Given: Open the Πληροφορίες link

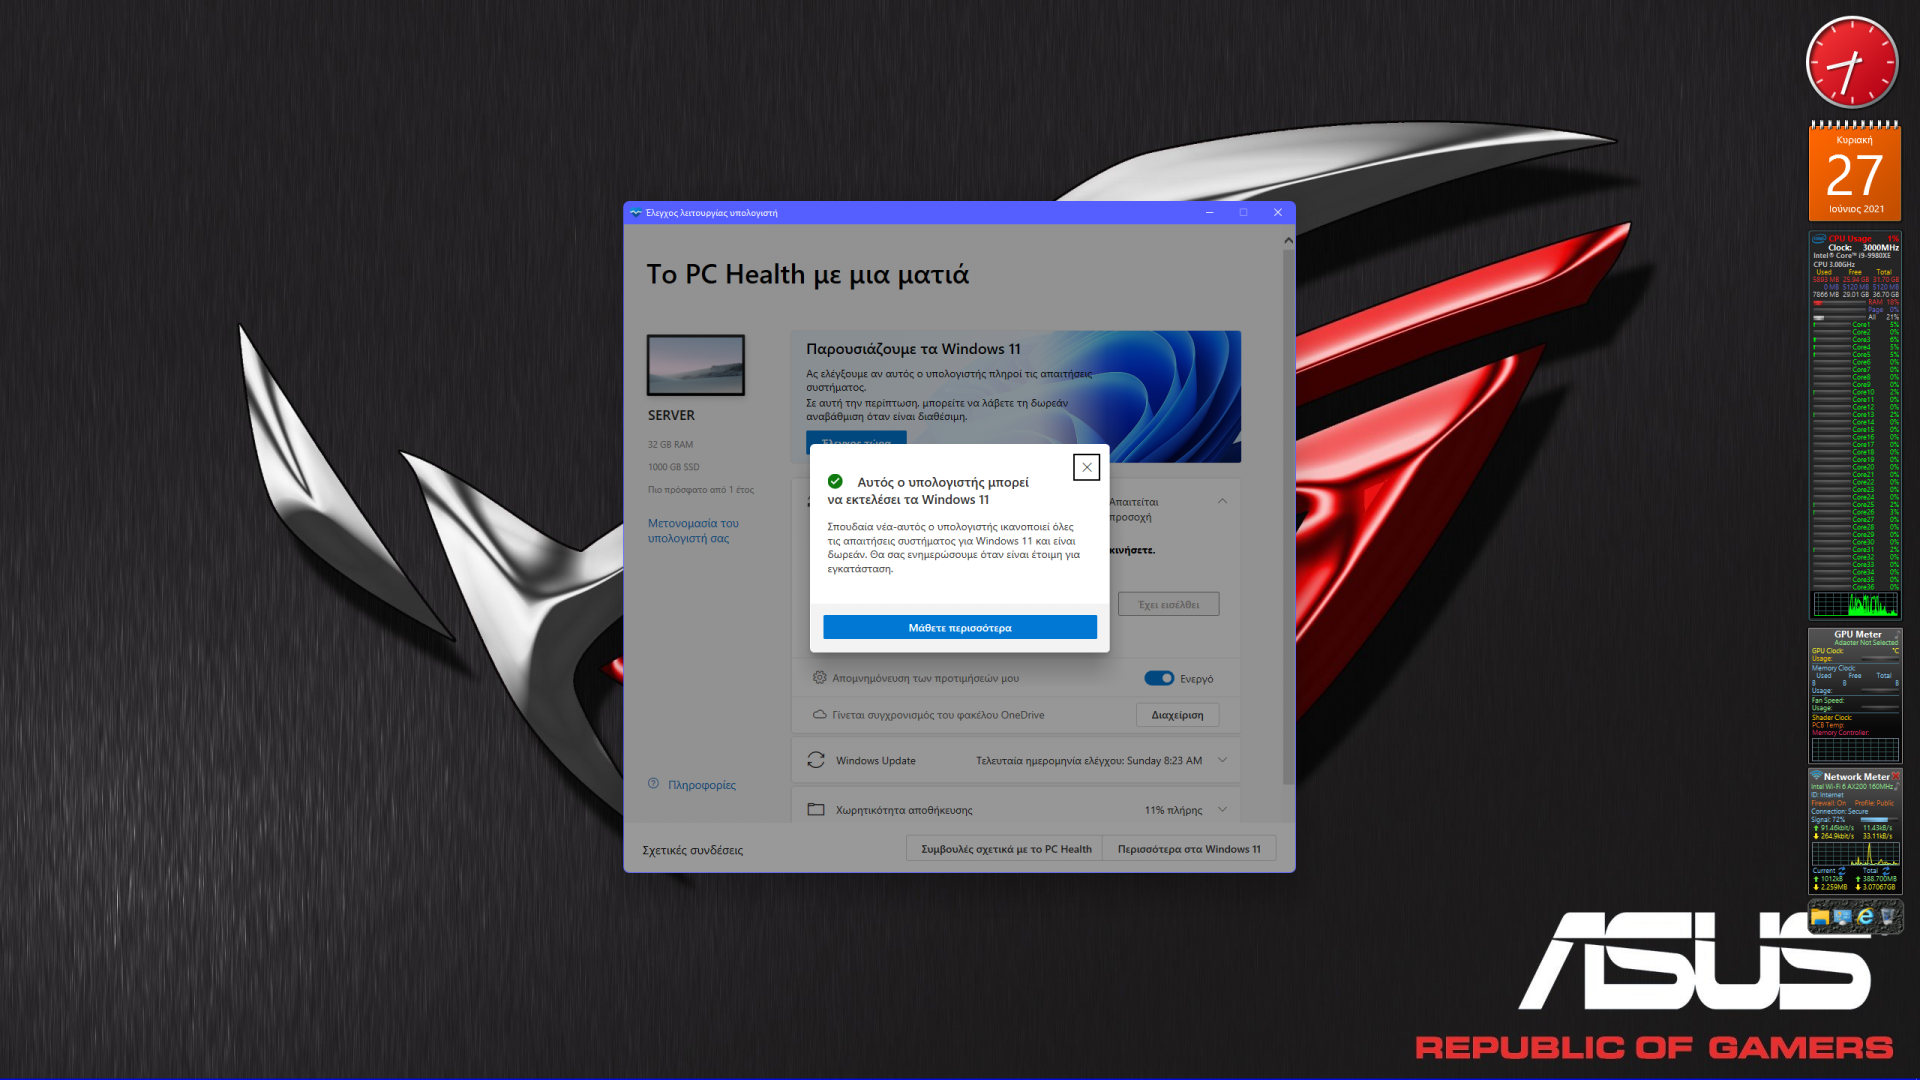Looking at the screenshot, I should (702, 785).
